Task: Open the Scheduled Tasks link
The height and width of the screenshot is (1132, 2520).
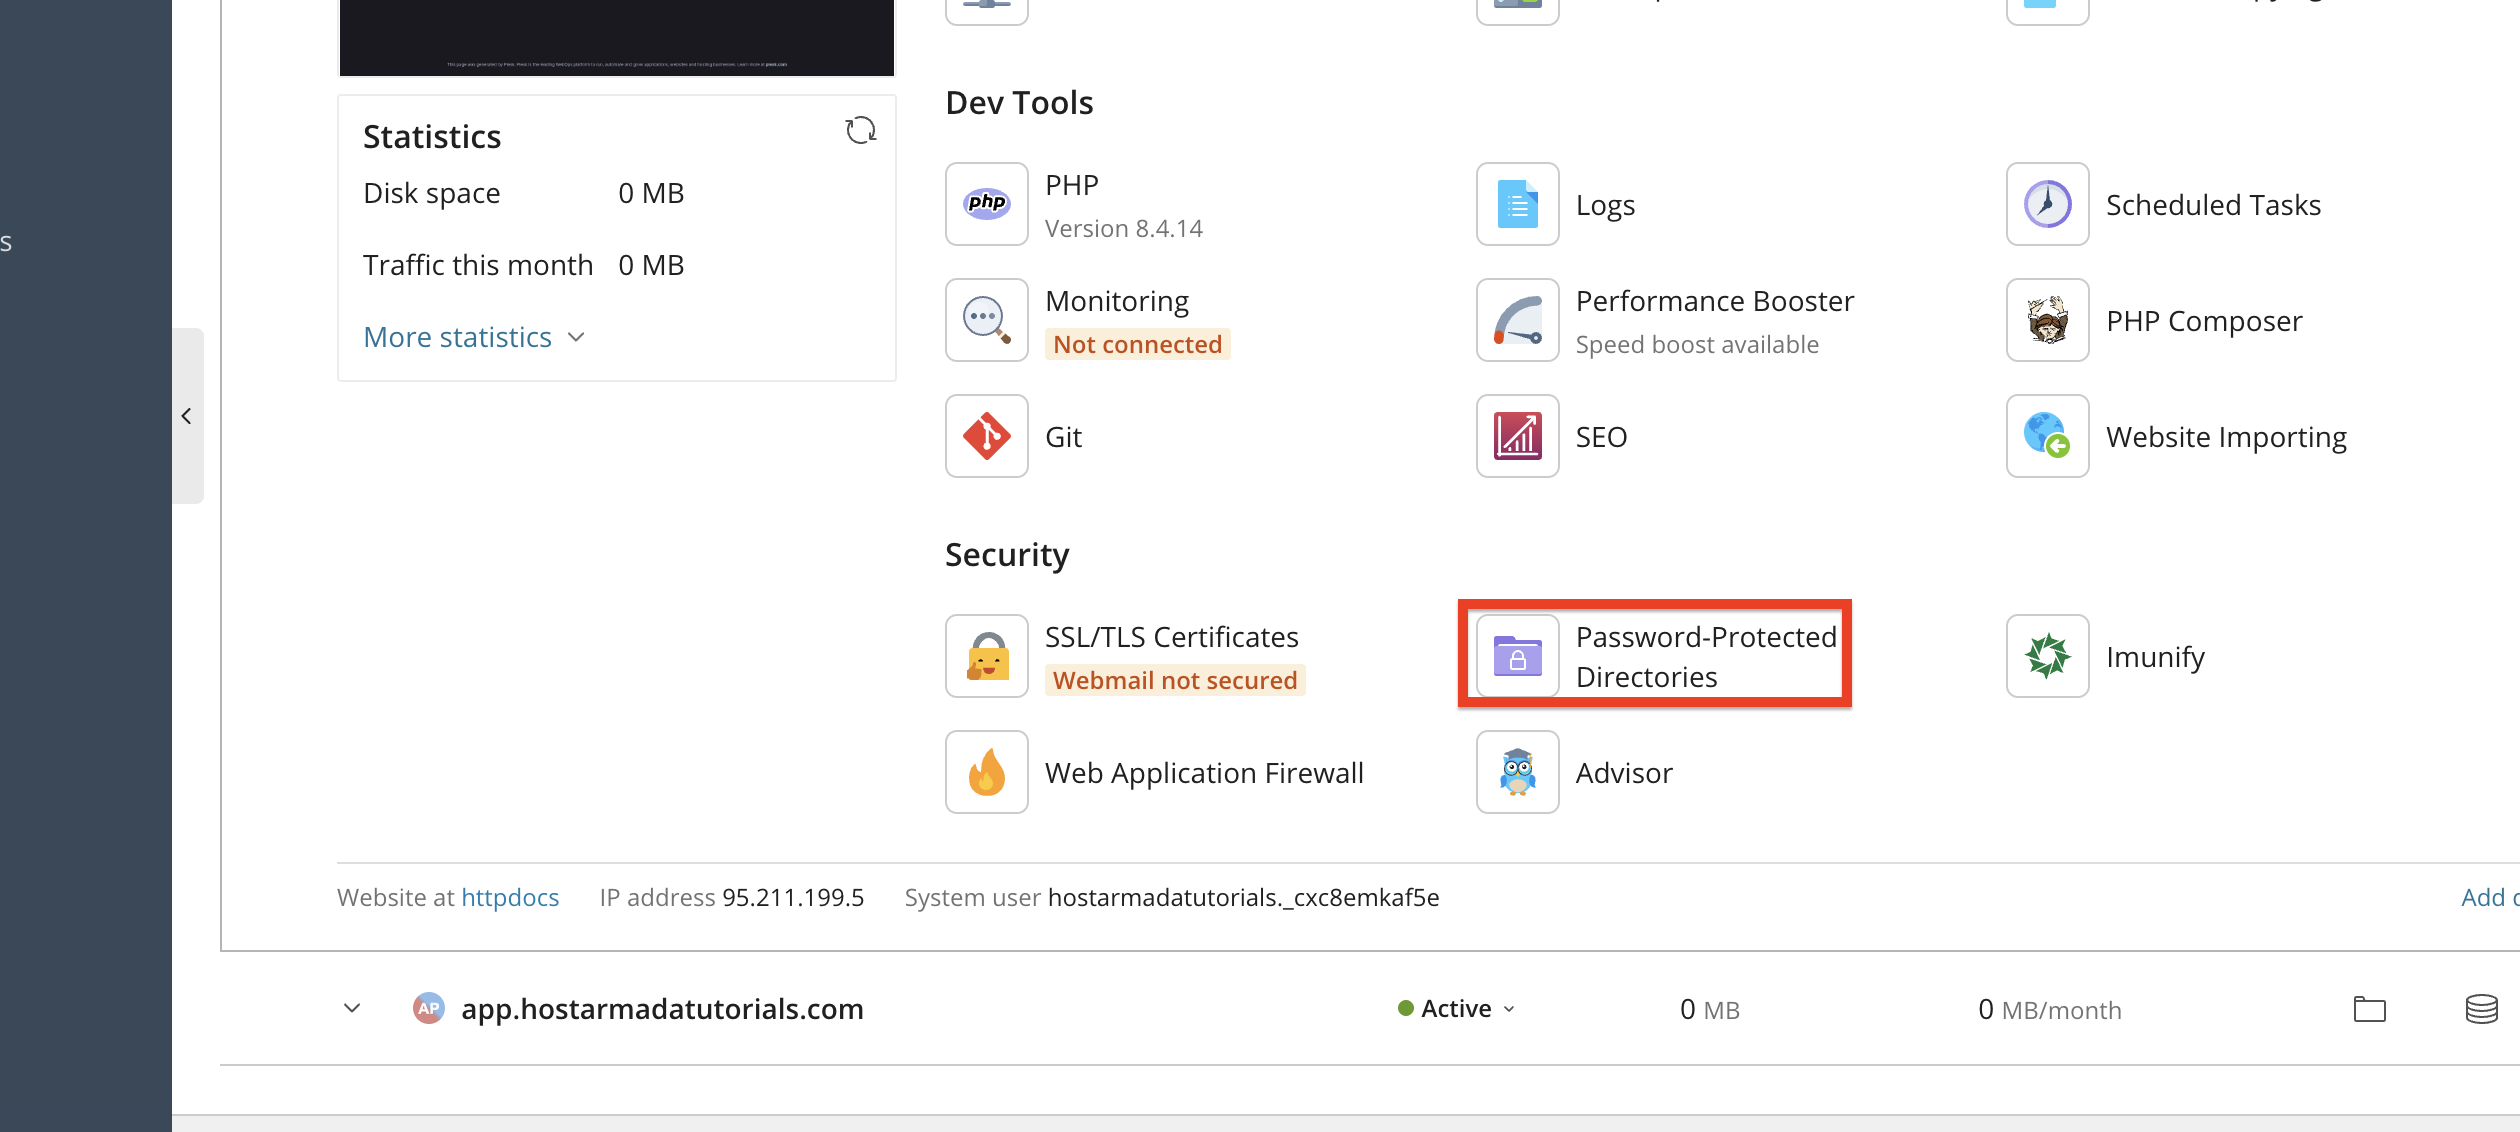Action: 2213,205
